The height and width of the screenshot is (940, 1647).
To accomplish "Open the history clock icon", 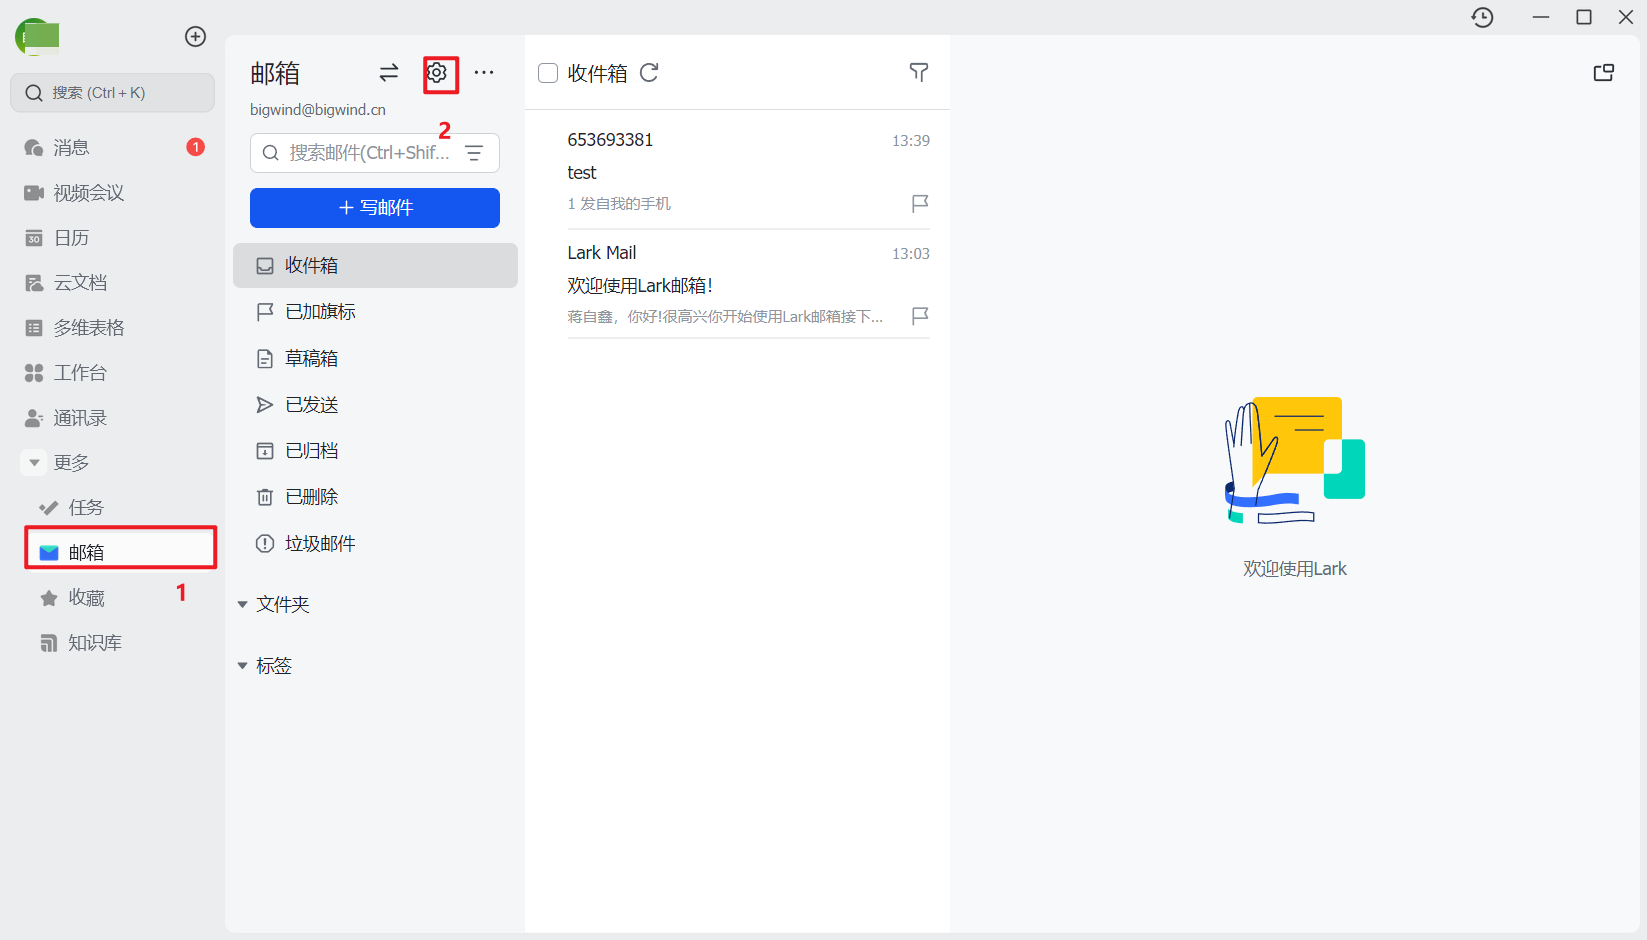I will [x=1483, y=17].
